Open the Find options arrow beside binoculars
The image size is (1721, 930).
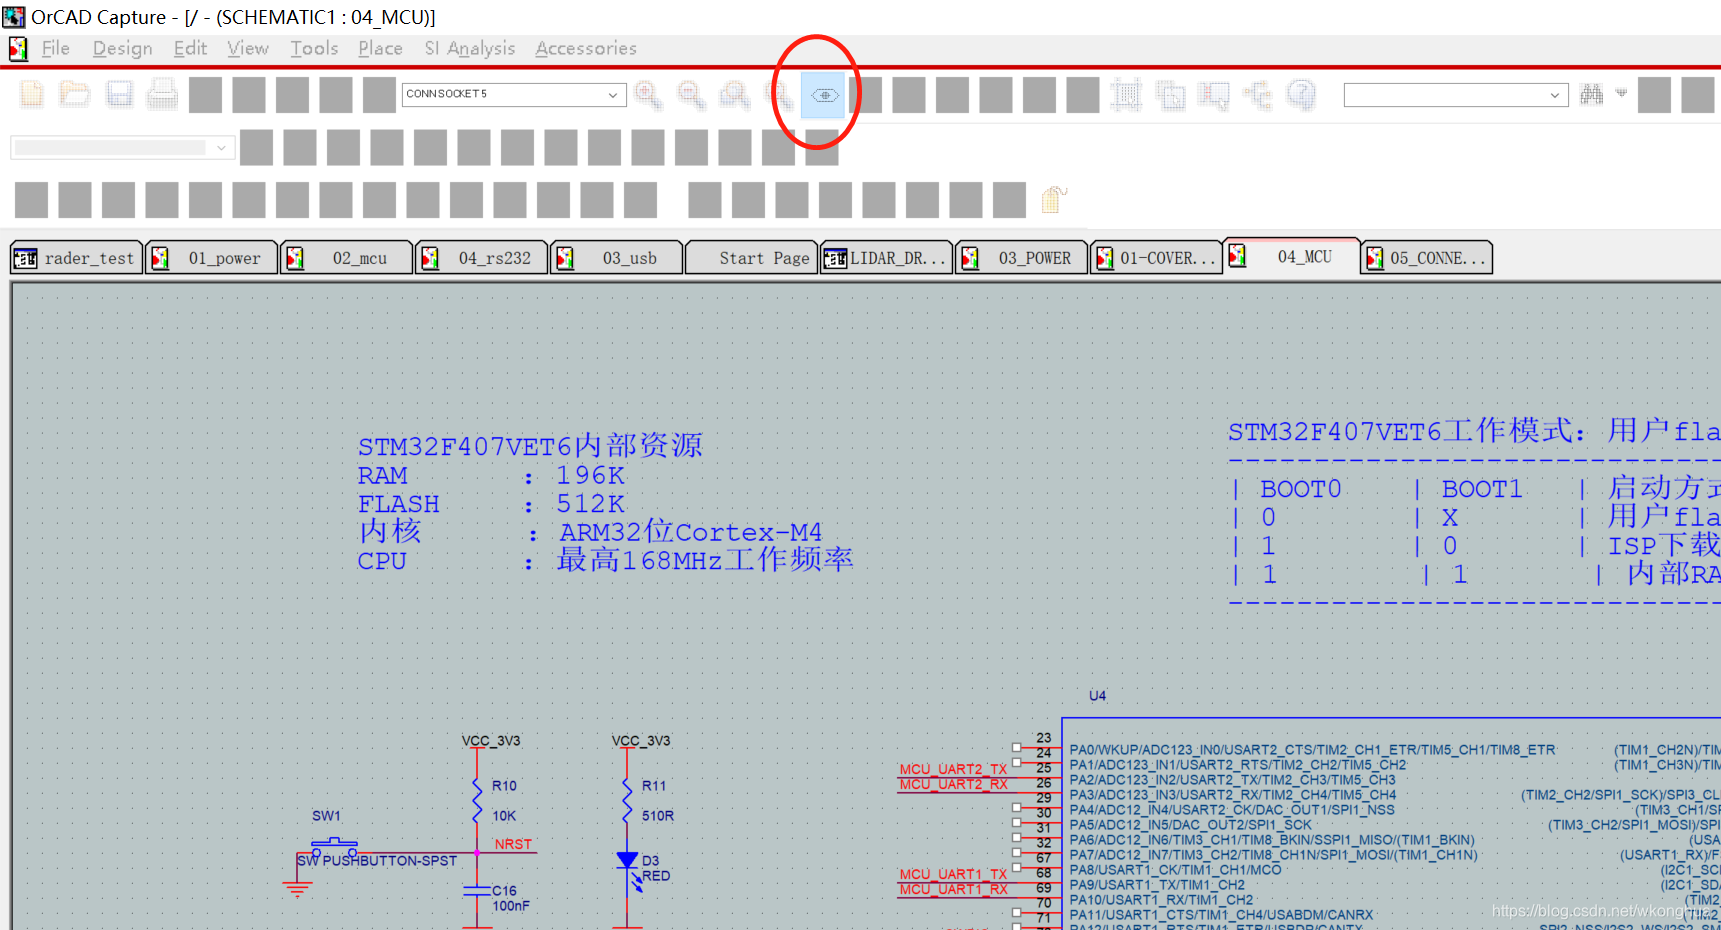point(1621,93)
